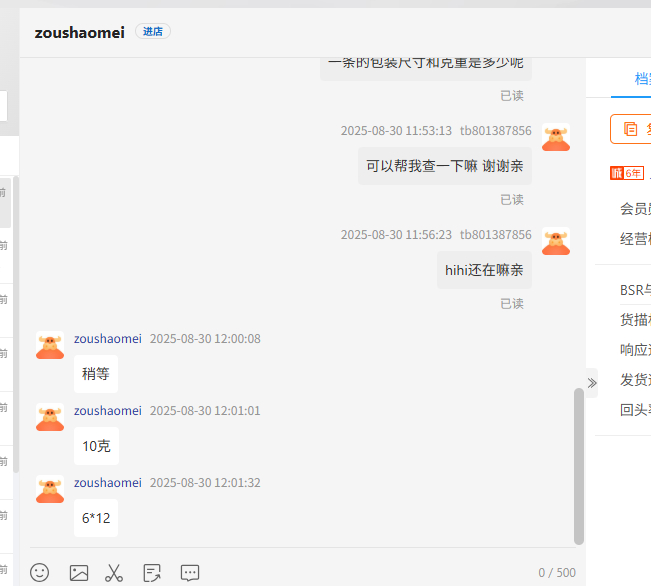The width and height of the screenshot is (651, 586).
Task: Select the scissors screenshot tool
Action: point(114,572)
